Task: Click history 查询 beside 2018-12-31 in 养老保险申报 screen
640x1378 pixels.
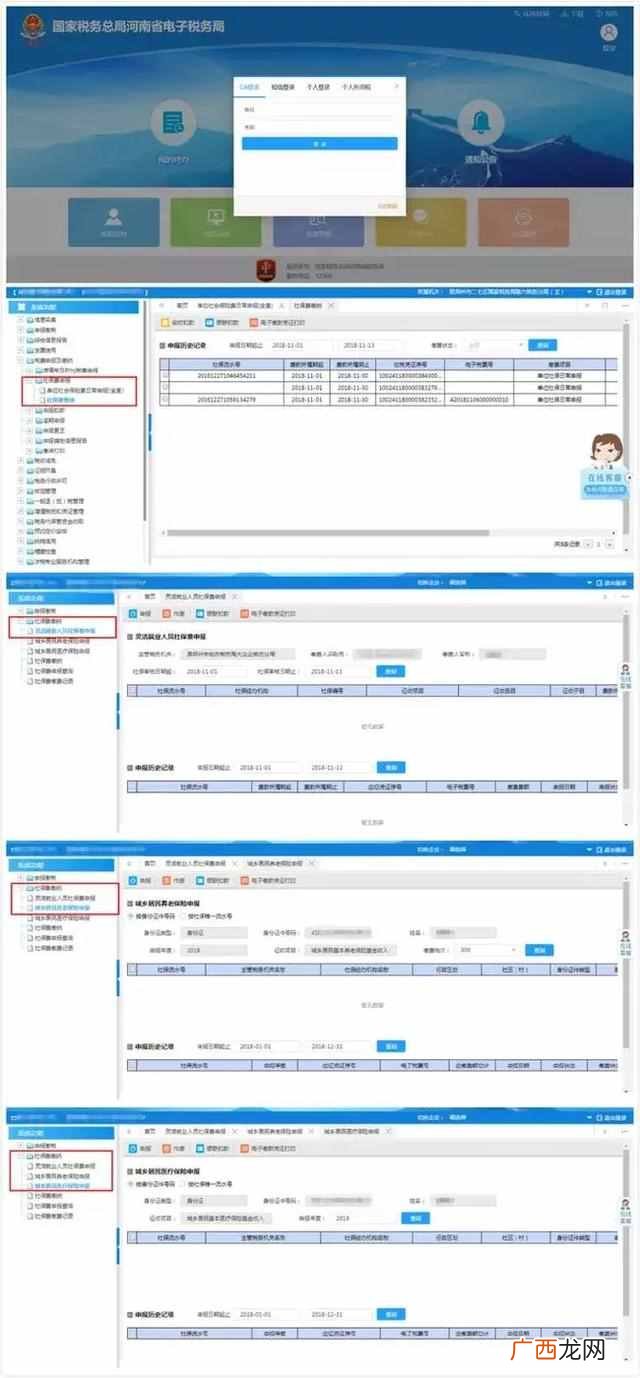Action: click(x=390, y=1046)
